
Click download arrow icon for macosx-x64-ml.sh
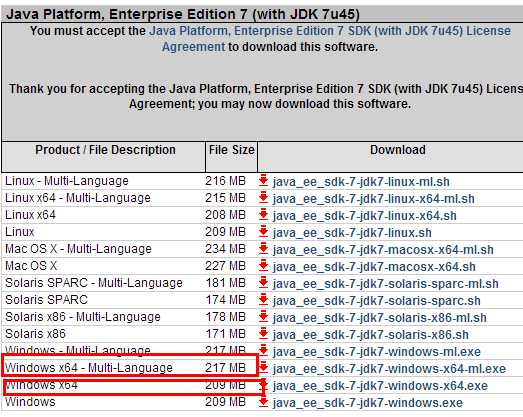pos(264,248)
